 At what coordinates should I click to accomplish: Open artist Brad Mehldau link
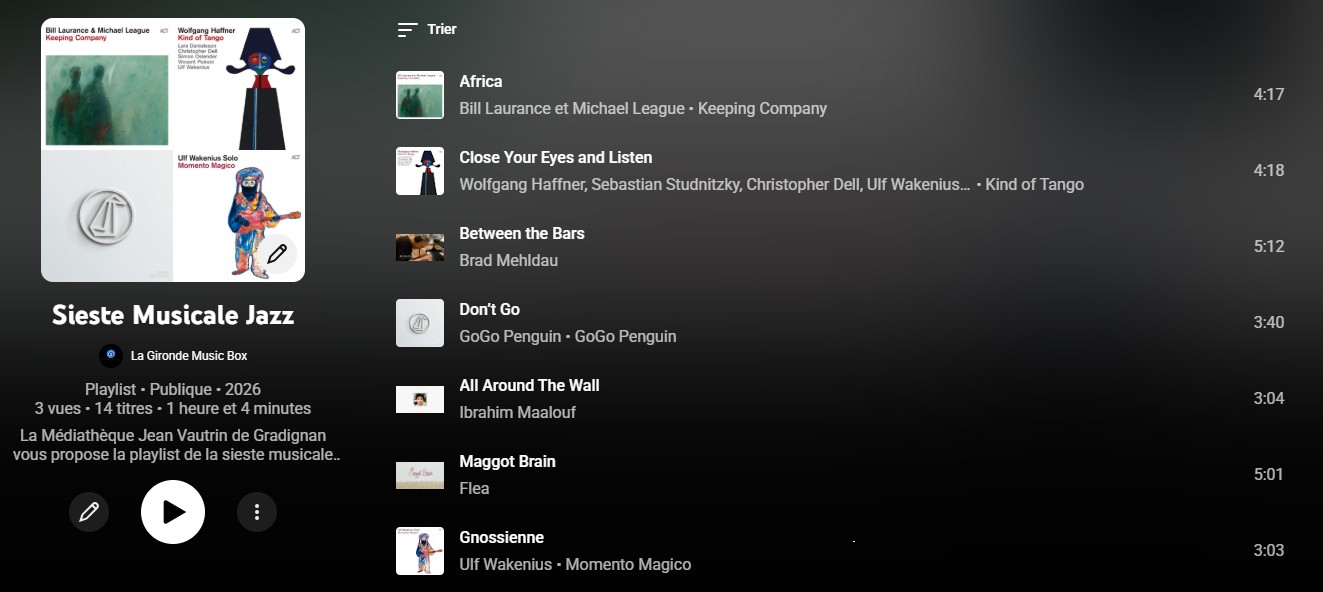509,260
